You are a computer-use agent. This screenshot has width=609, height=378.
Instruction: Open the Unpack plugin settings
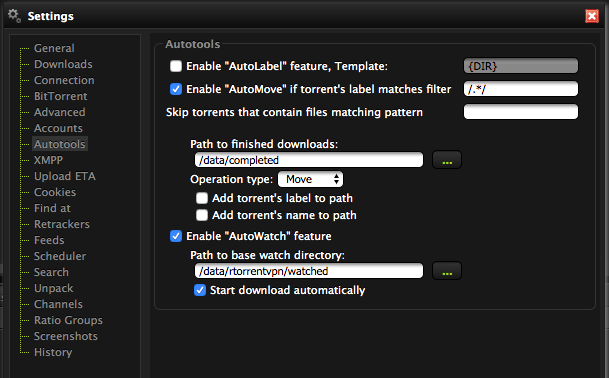54,288
